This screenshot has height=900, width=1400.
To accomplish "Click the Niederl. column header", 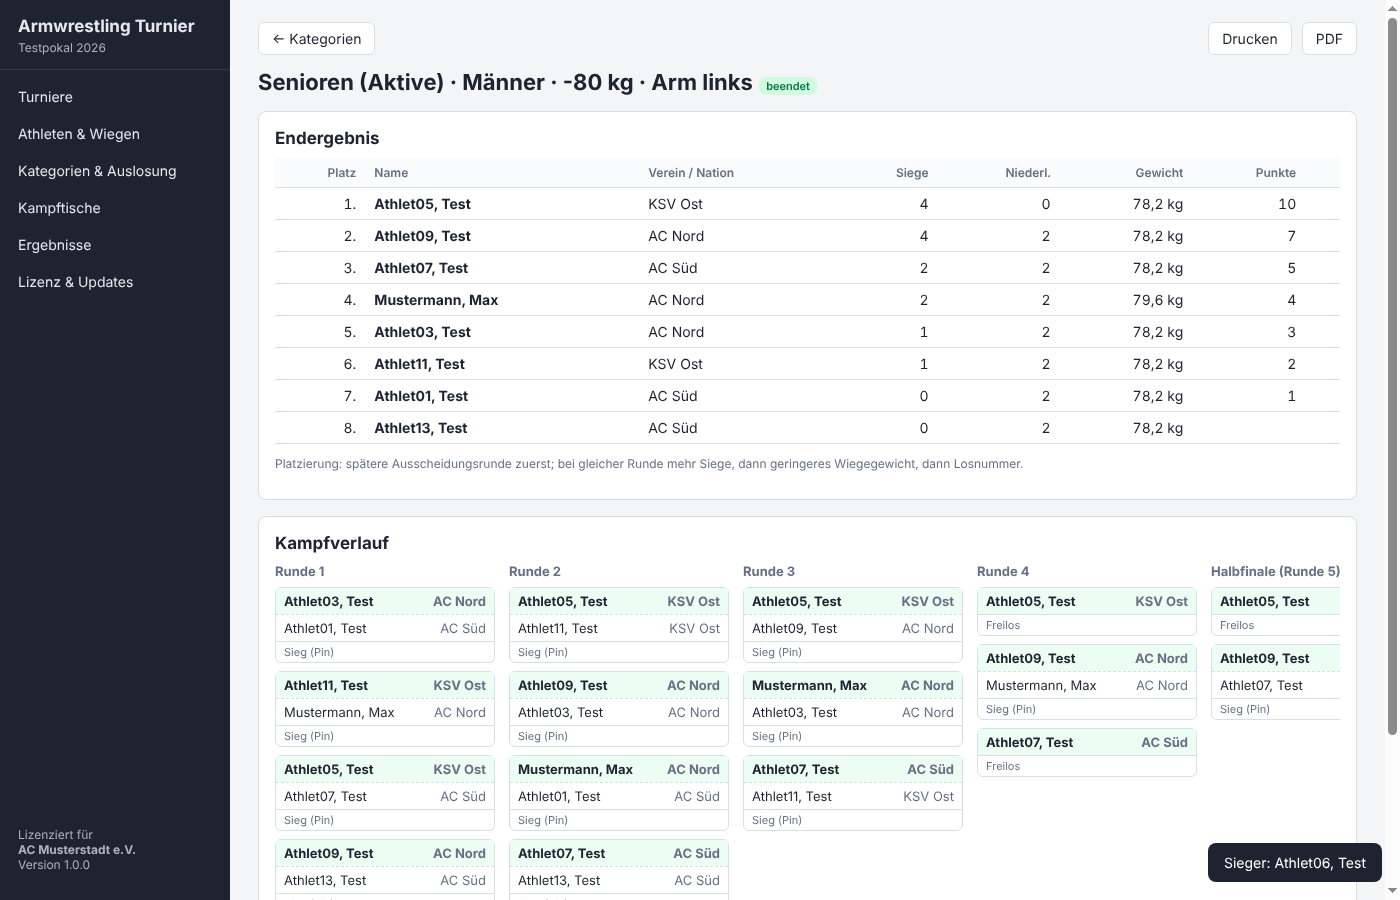I will point(1028,173).
